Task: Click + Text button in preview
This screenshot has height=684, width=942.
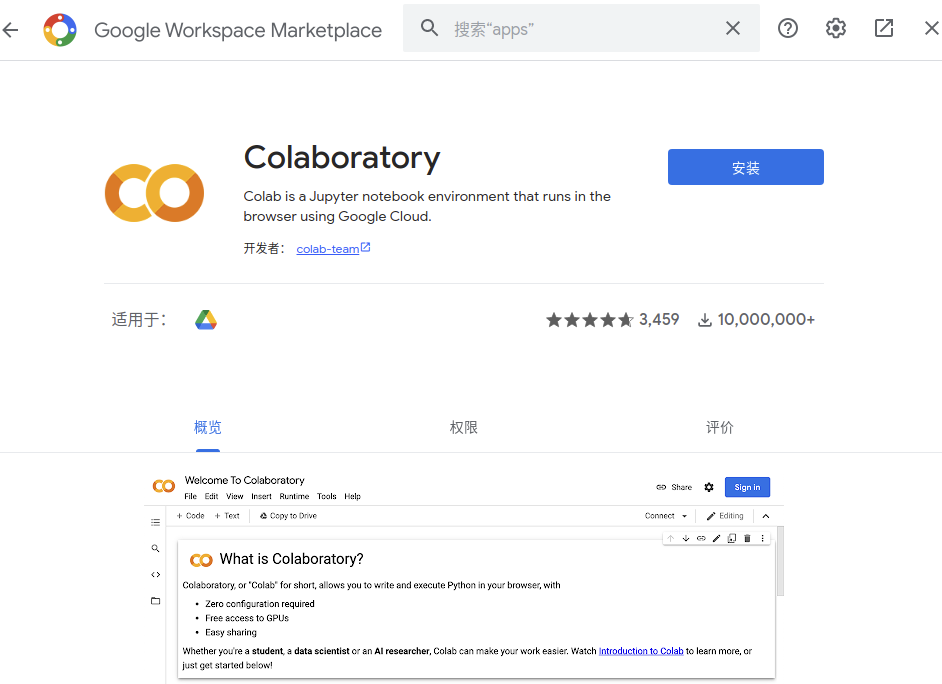Action: (227, 516)
